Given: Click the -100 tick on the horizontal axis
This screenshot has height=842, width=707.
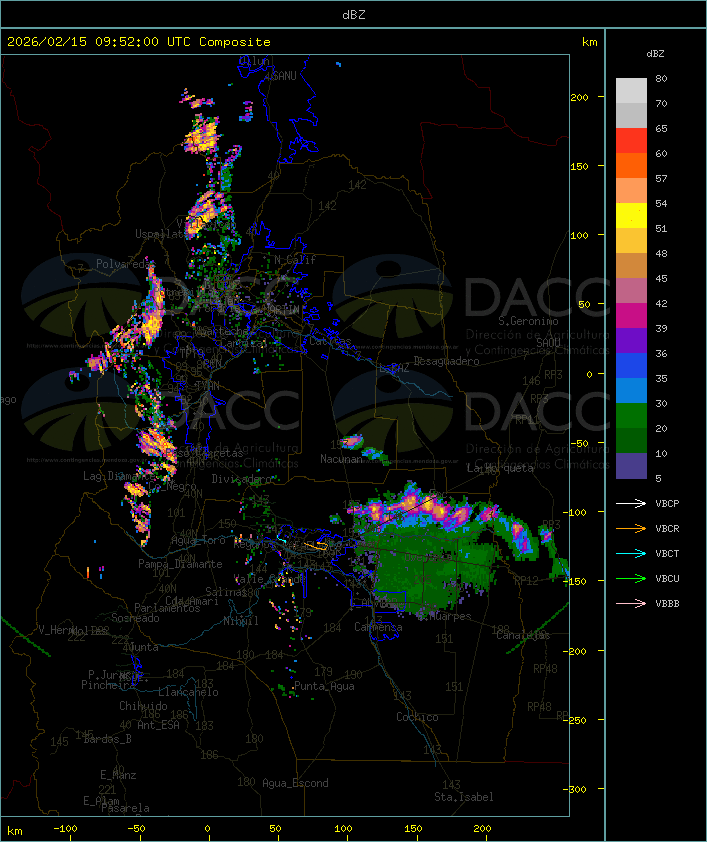Looking at the screenshot, I should click(65, 829).
